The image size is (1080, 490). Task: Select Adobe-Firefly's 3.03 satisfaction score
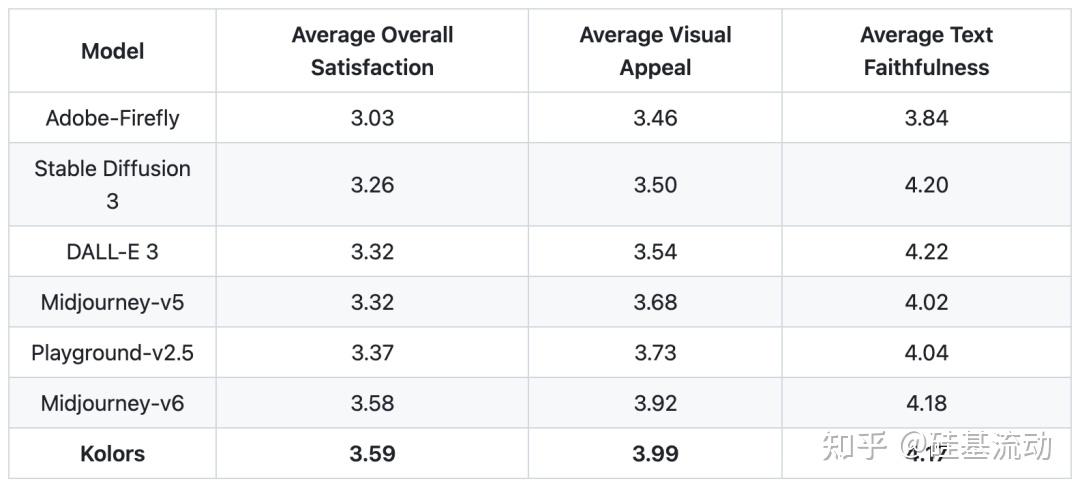coord(372,118)
